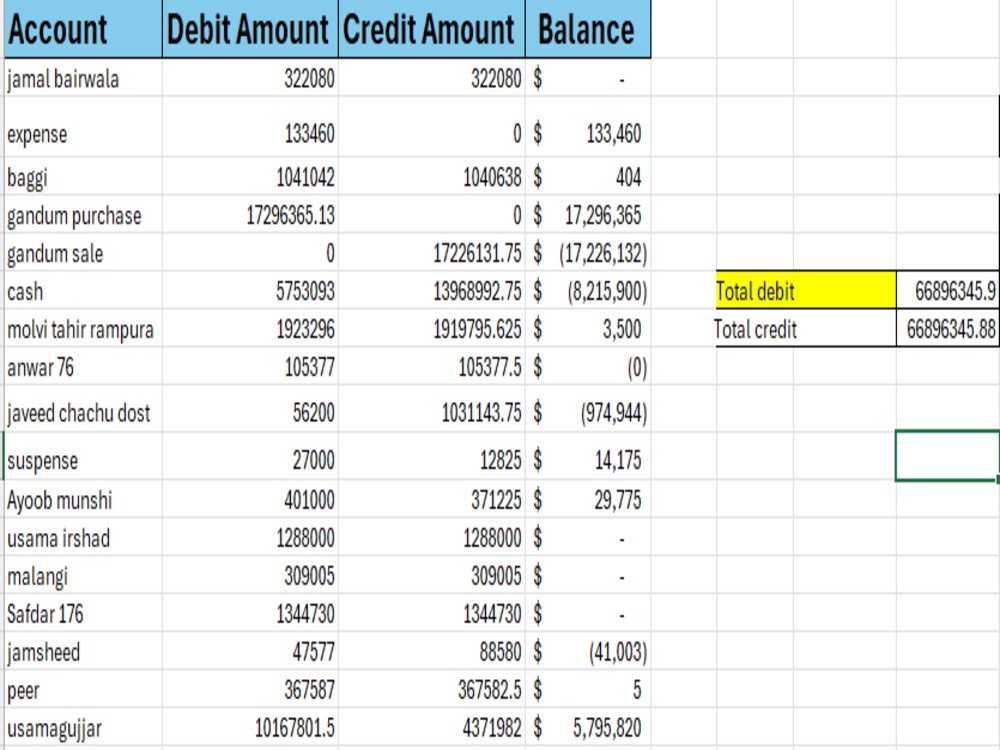Screen dimensions: 1000x750
Task: Select balance cell showing (17,226,132)
Action: tap(588, 253)
